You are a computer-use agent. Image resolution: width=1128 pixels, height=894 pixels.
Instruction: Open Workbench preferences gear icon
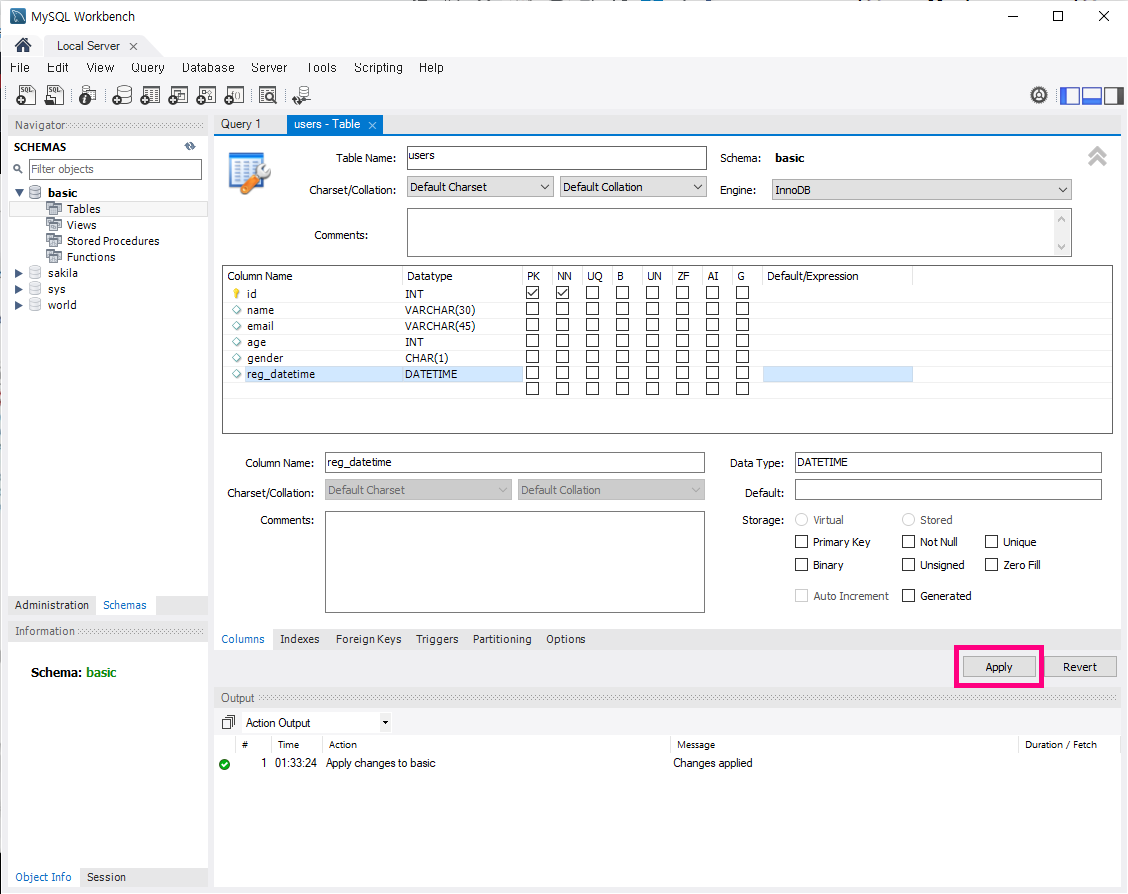(x=1039, y=95)
